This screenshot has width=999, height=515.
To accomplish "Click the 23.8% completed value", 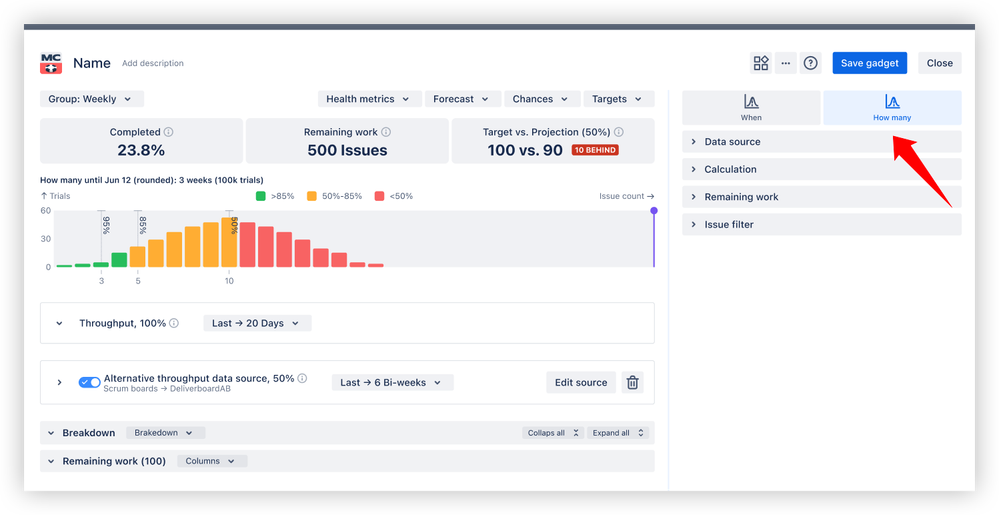I will pyautogui.click(x=141, y=150).
